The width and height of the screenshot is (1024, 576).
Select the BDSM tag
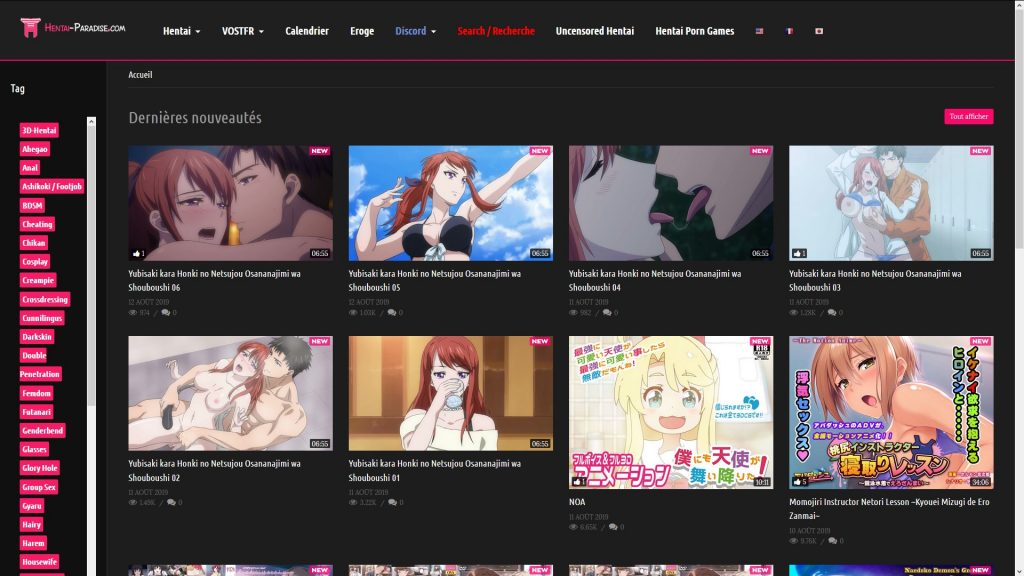point(32,205)
